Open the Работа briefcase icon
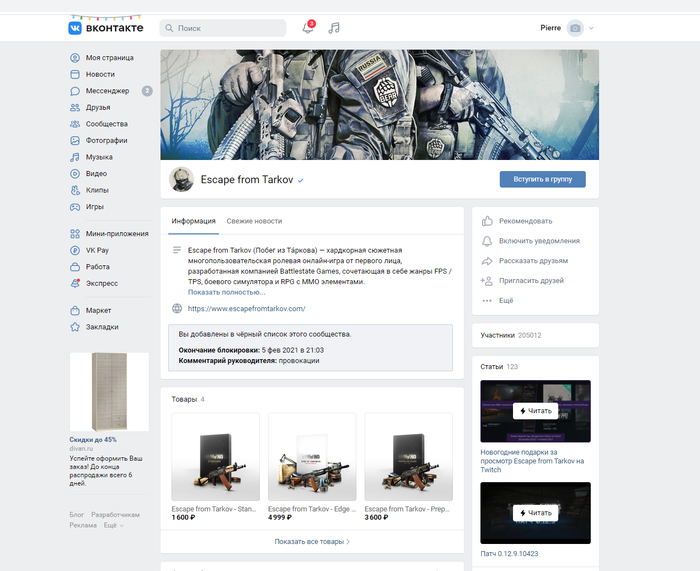Image resolution: width=700 pixels, height=571 pixels. (75, 267)
